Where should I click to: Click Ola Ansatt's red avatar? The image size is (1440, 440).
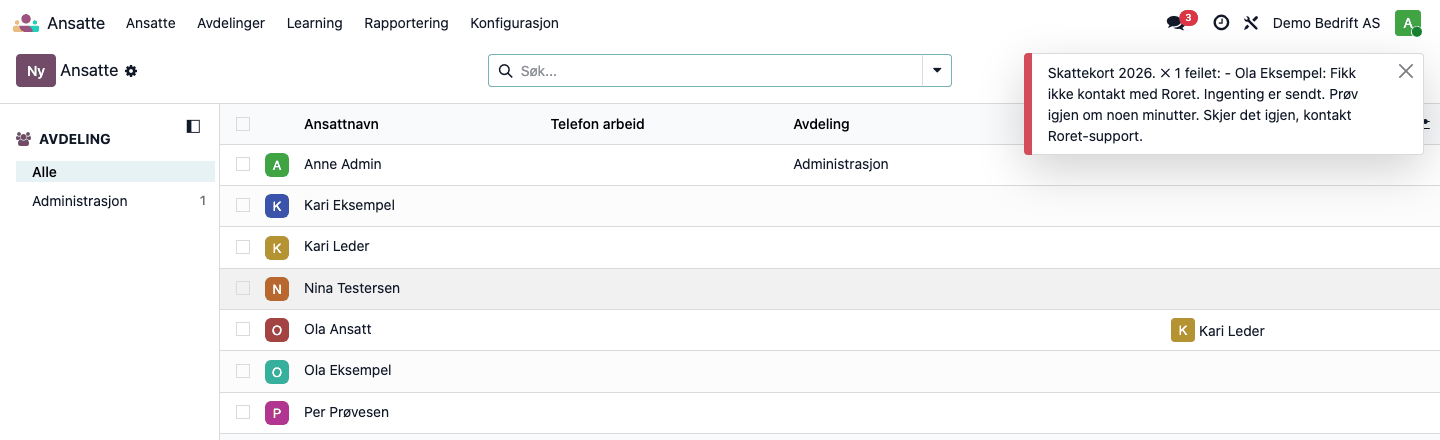(277, 329)
